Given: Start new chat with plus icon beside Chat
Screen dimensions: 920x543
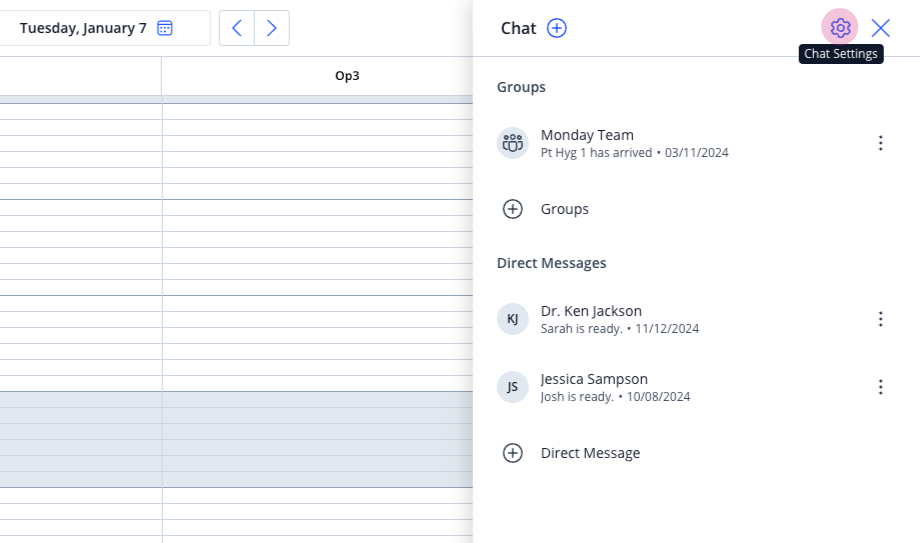Looking at the screenshot, I should pos(557,28).
